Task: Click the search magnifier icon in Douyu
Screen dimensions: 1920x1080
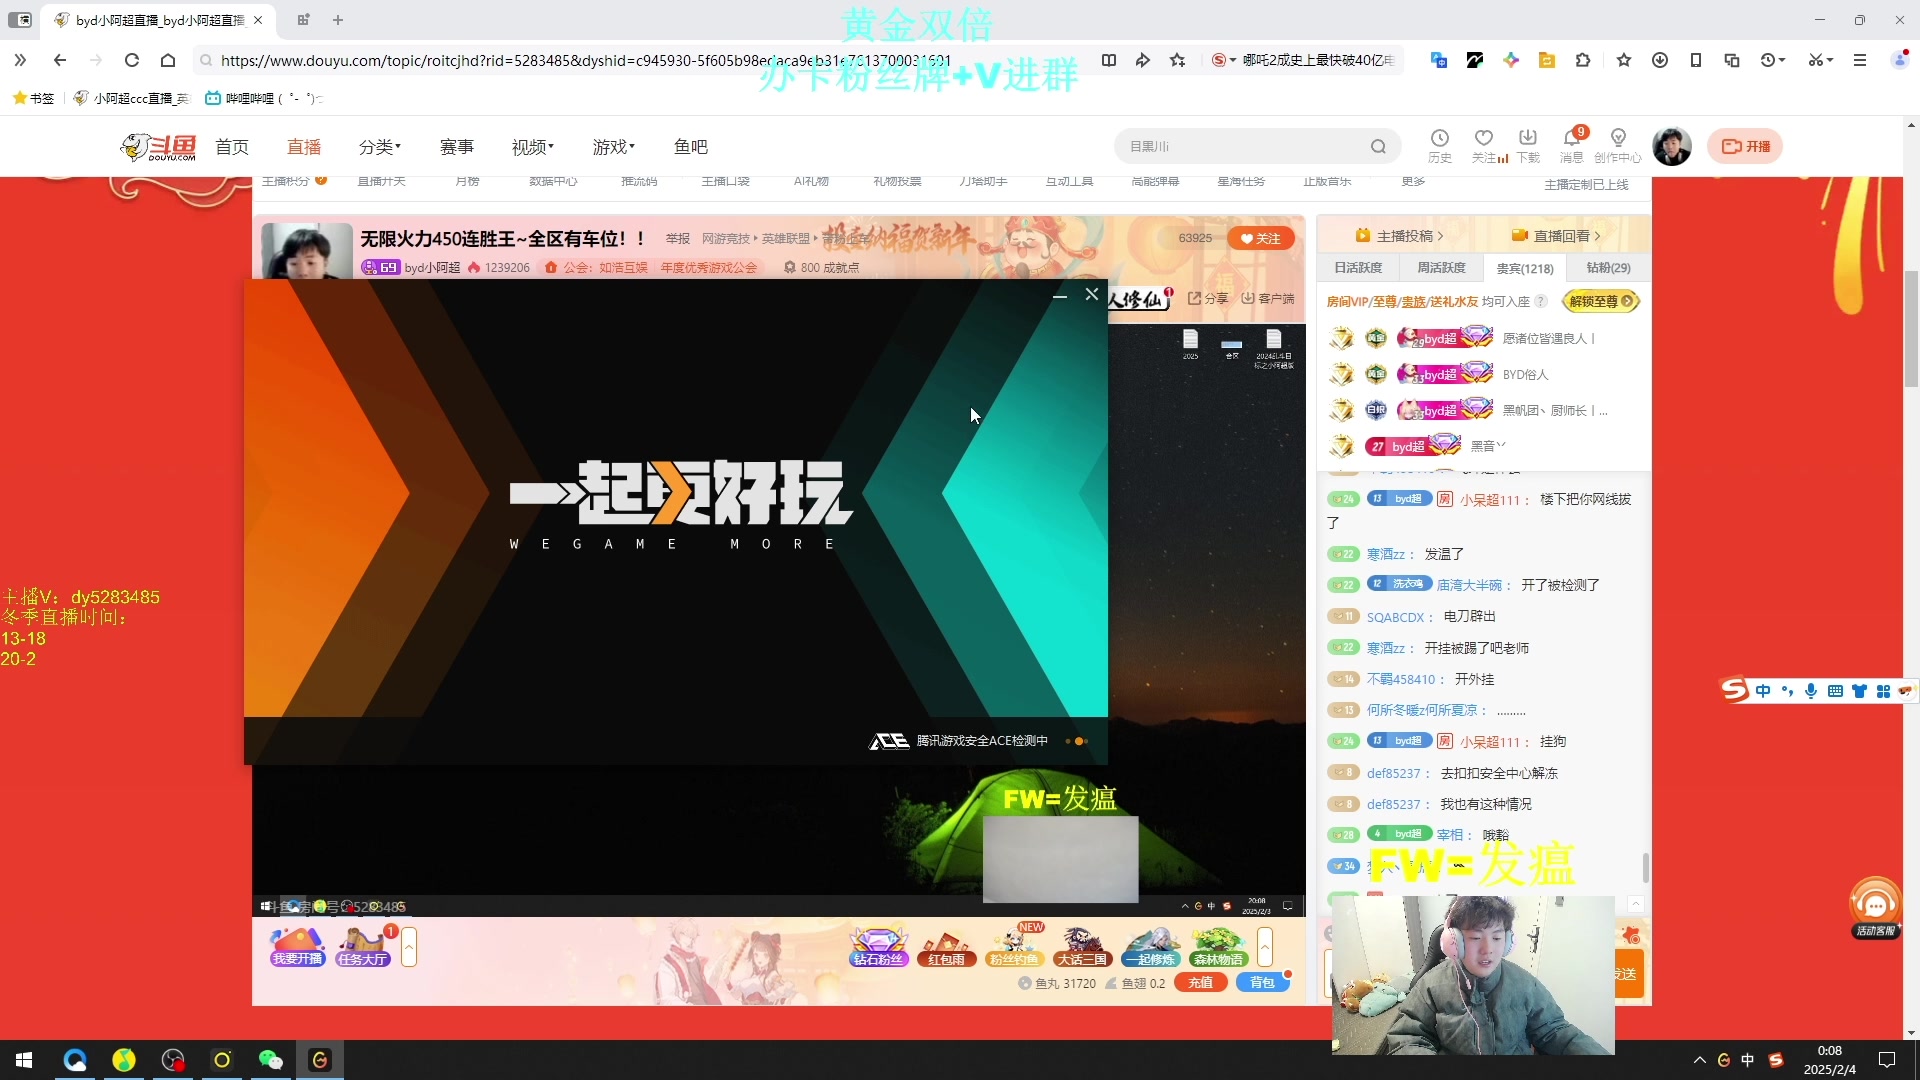Action: (x=1378, y=146)
